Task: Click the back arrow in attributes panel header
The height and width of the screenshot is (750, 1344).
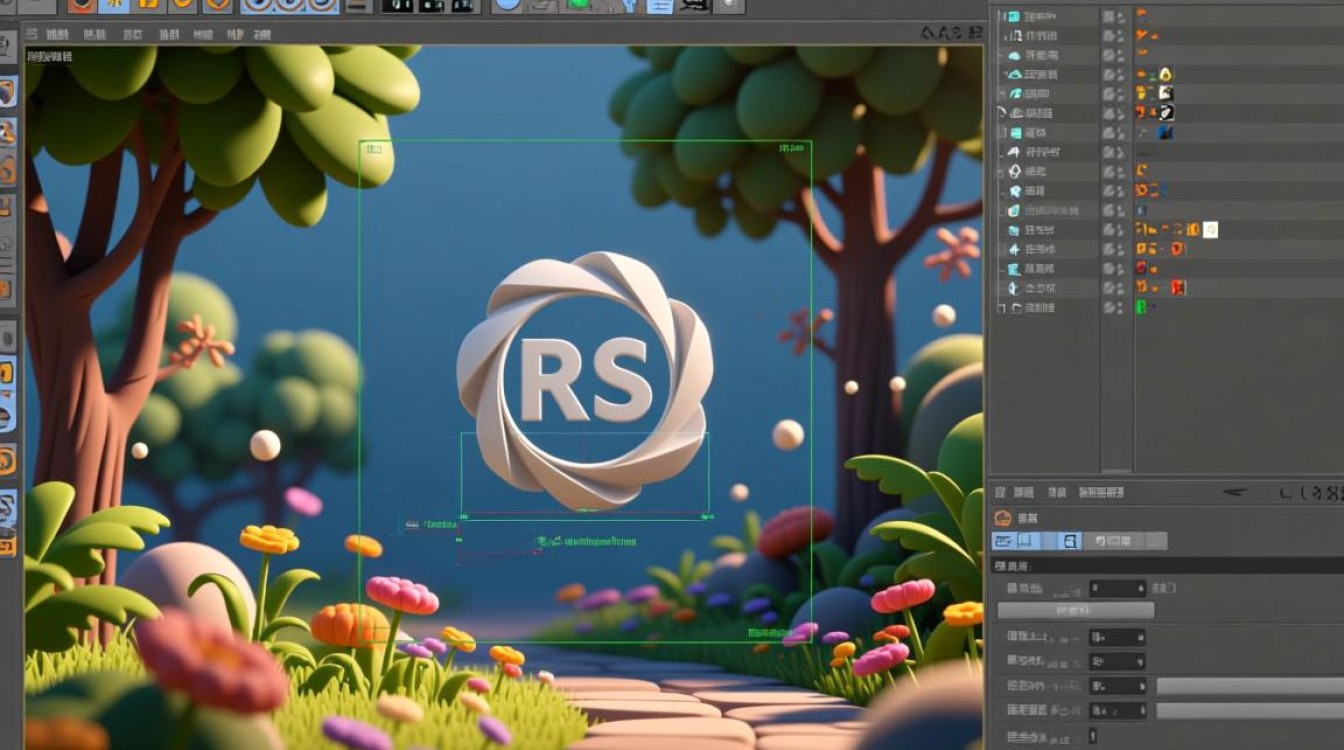Action: point(1235,492)
